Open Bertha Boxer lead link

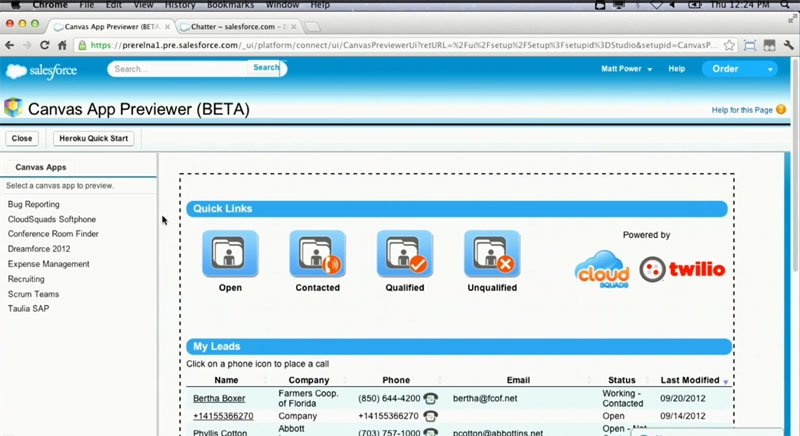click(x=219, y=398)
